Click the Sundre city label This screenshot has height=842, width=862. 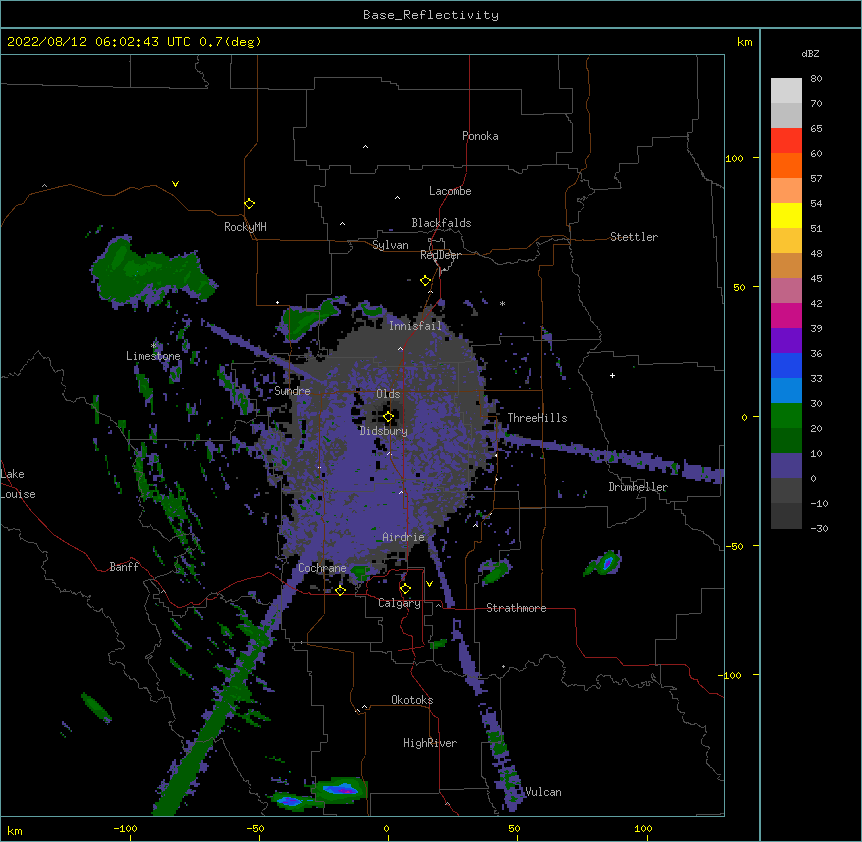pos(292,391)
